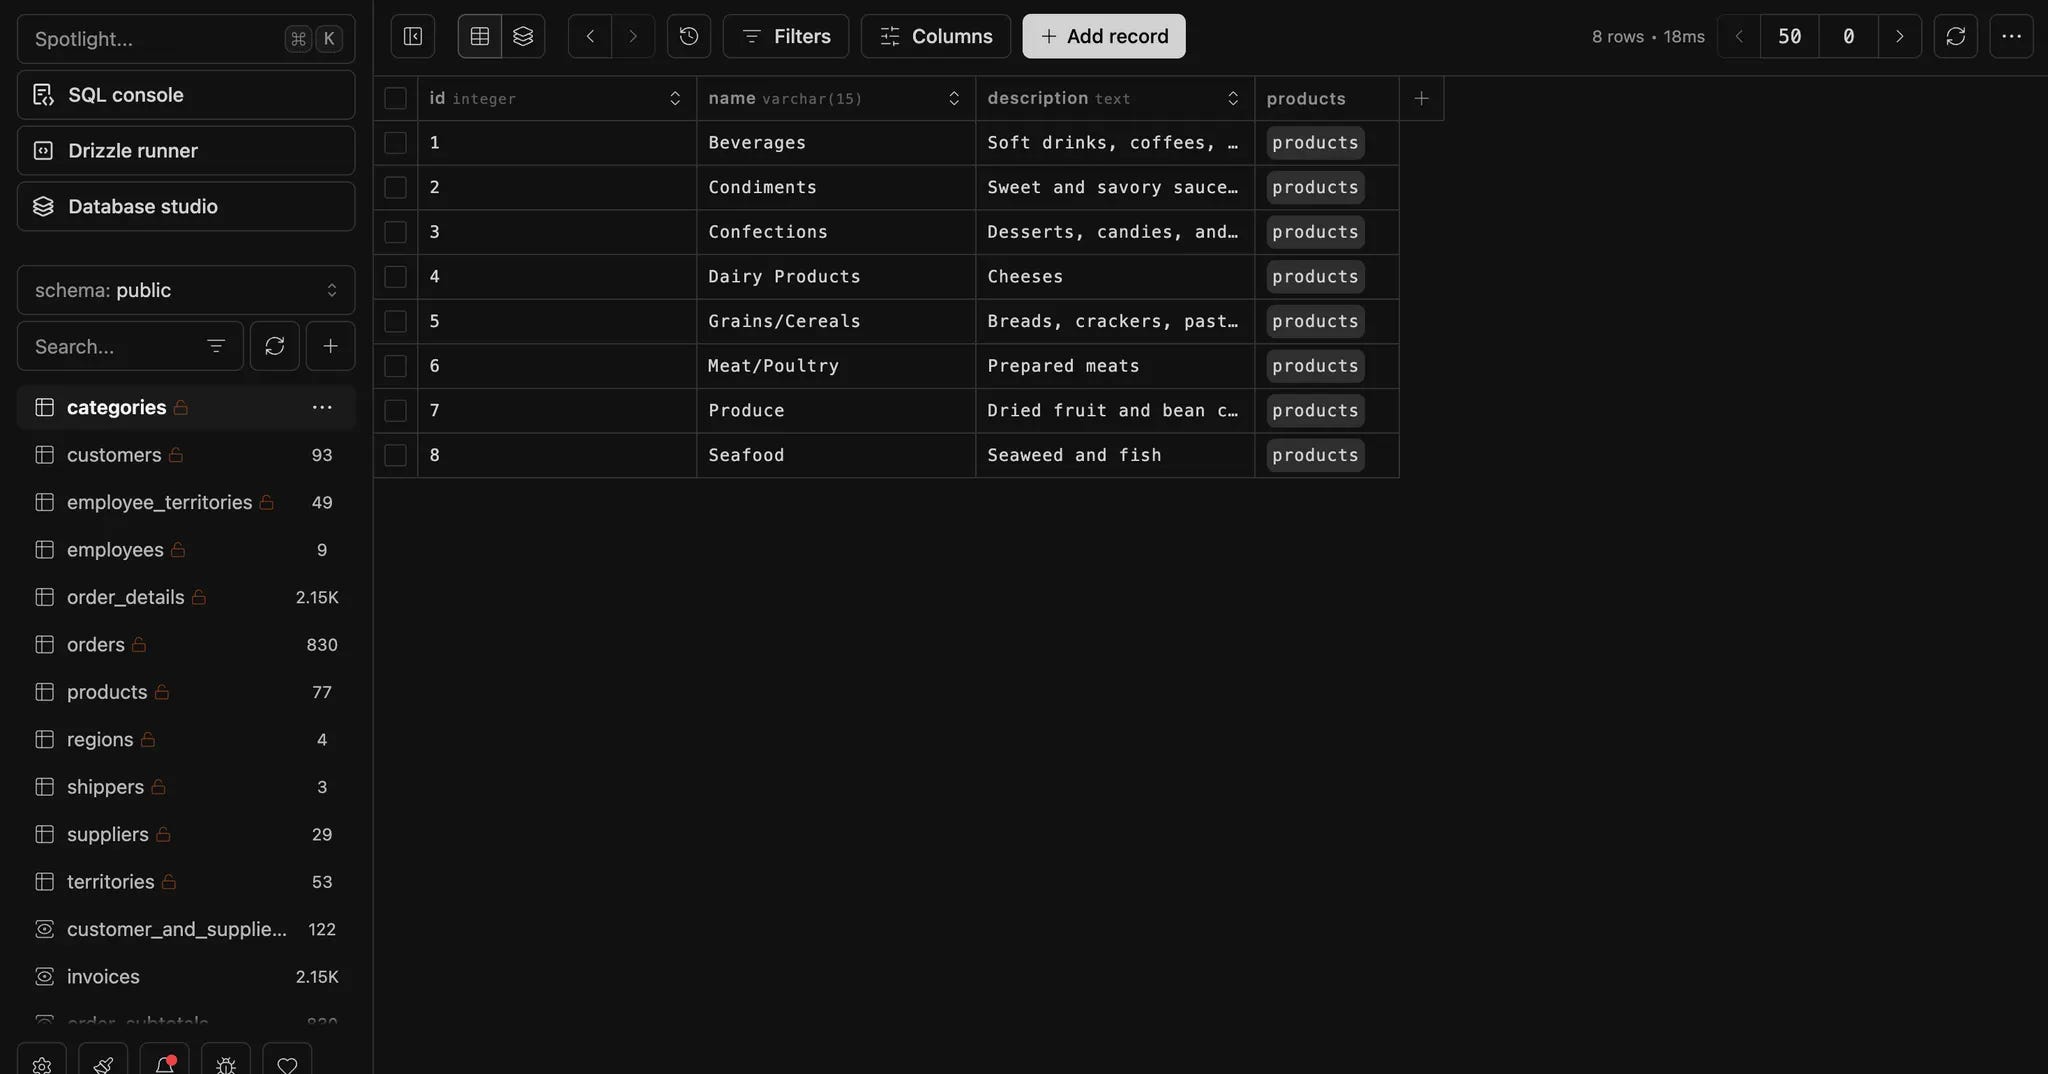Open the Columns visibility menu
The image size is (2048, 1074).
[x=936, y=36]
